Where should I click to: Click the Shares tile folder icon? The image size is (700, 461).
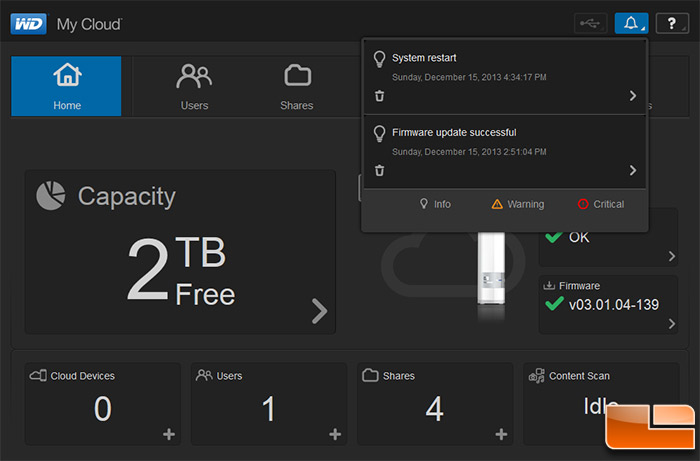(x=370, y=375)
